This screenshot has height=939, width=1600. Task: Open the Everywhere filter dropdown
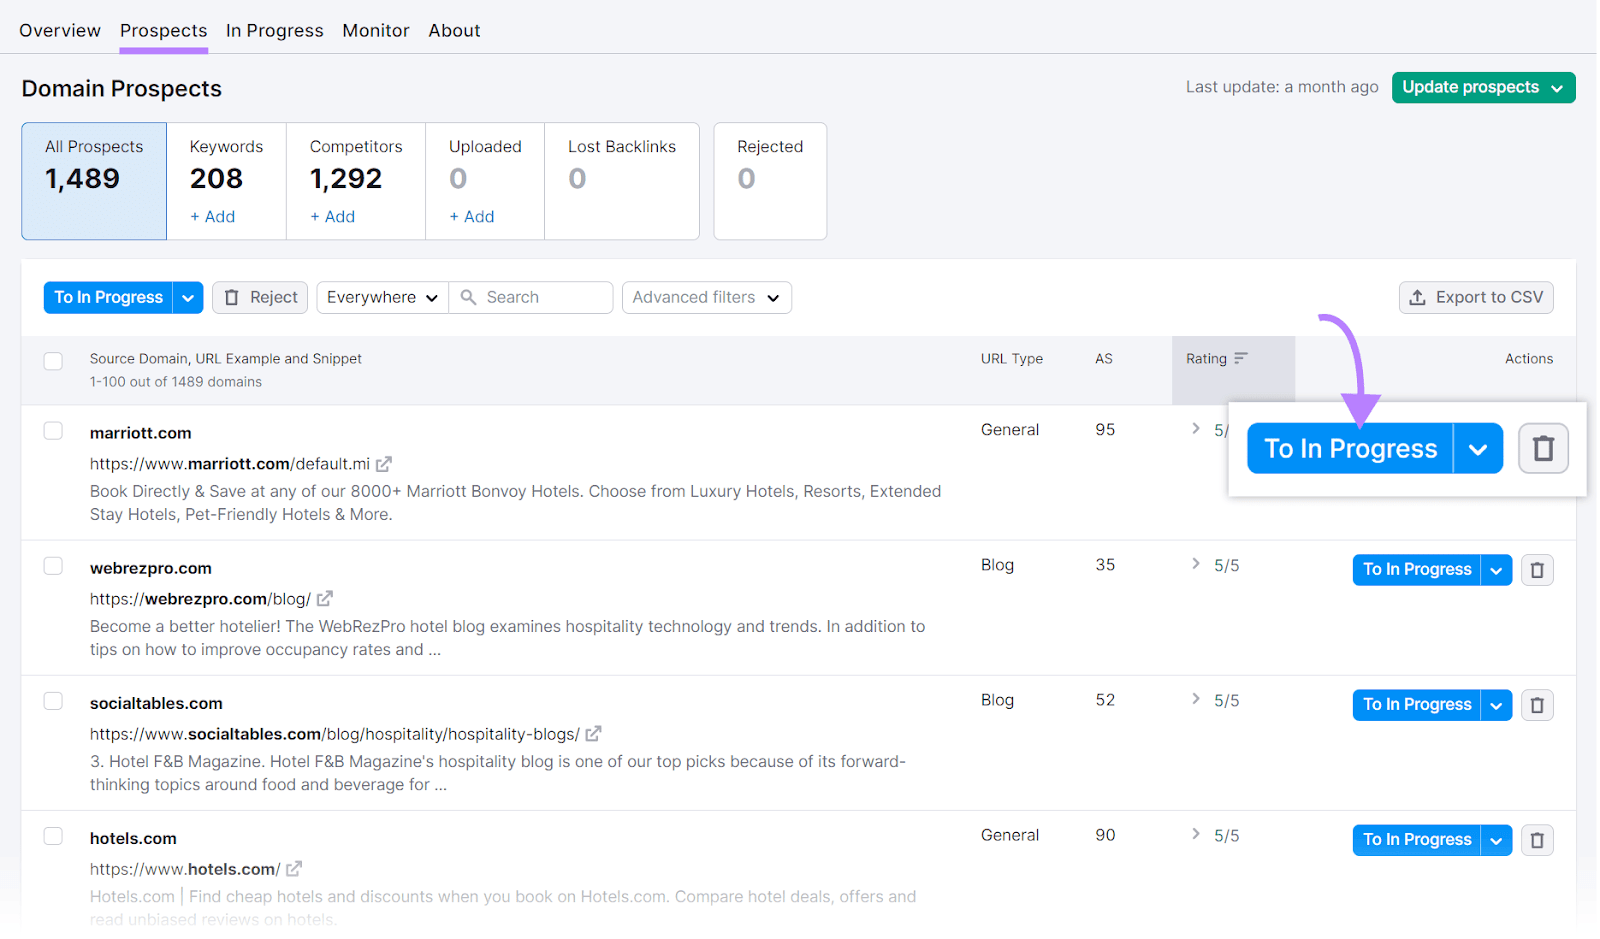381,297
